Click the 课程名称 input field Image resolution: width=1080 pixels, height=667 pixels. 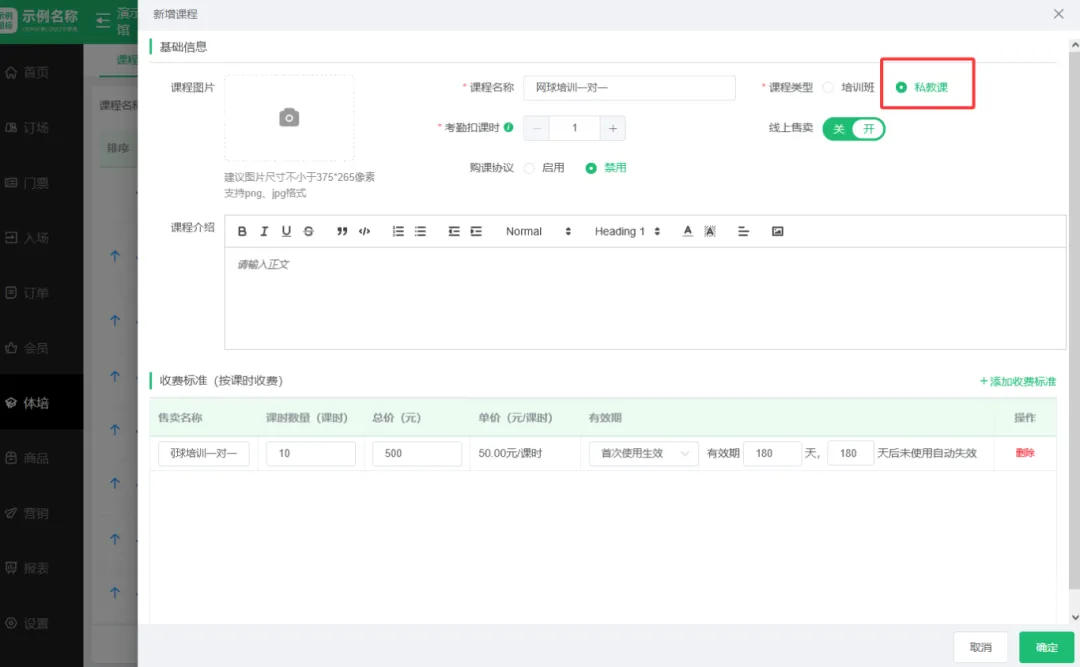[x=629, y=88]
